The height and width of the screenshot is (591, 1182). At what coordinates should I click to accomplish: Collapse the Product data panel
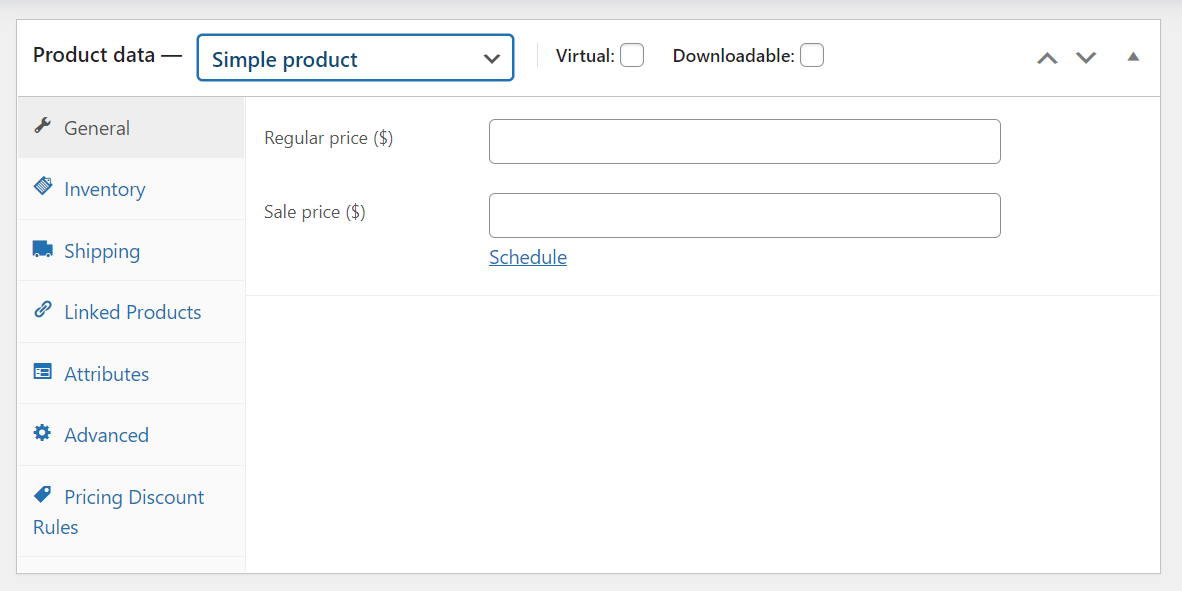(x=1133, y=57)
